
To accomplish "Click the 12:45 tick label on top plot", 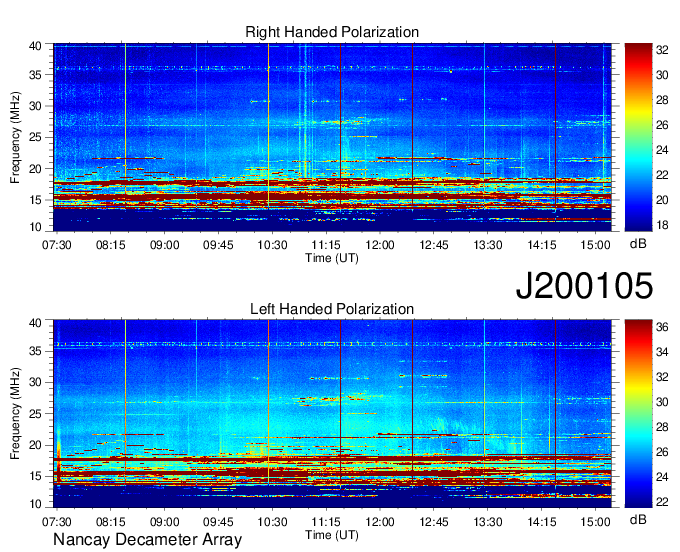I will (x=434, y=245).
